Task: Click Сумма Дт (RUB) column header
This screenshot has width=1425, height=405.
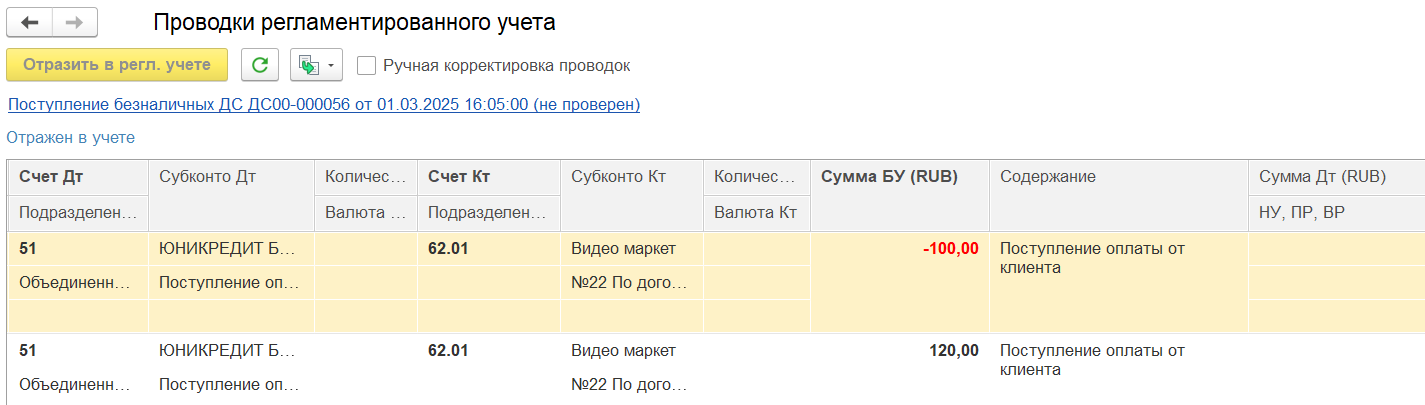Action: click(x=1336, y=177)
